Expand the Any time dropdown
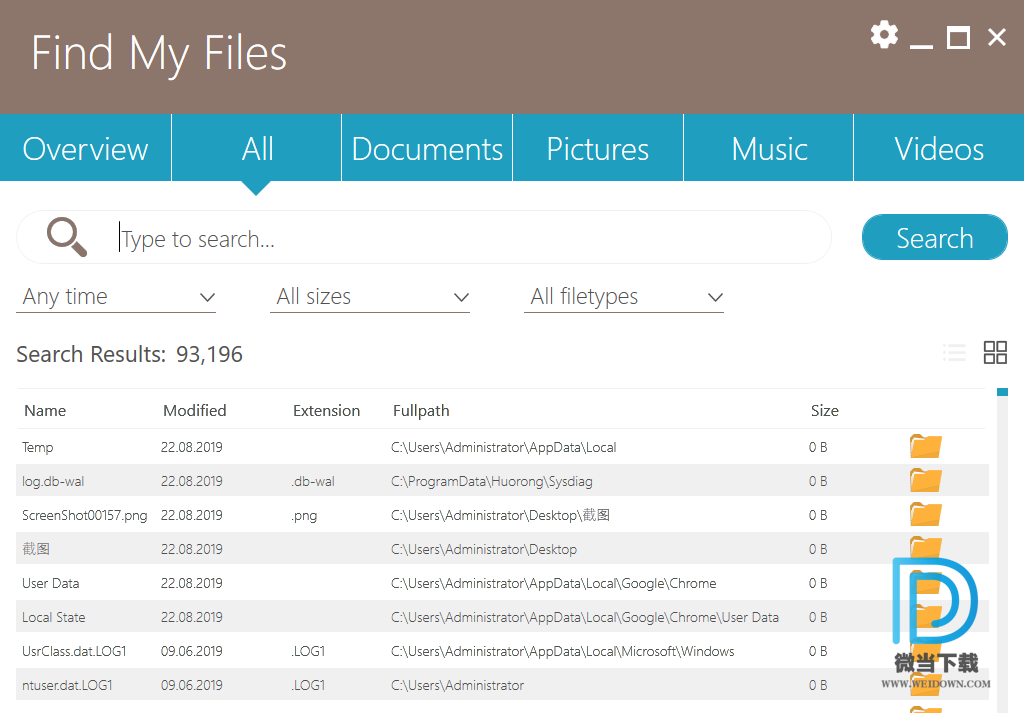Viewport: 1024px width, 722px height. [116, 297]
